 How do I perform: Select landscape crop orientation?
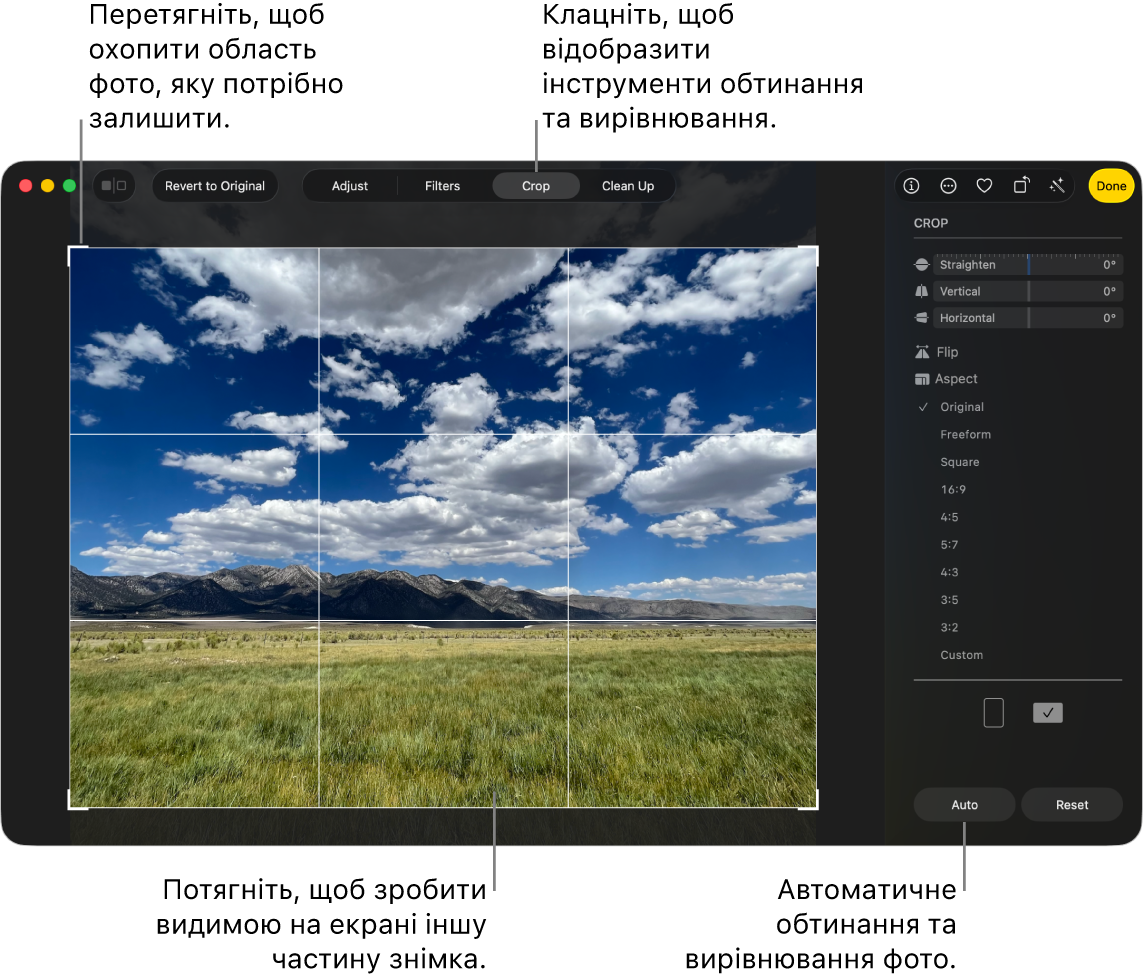point(1047,713)
